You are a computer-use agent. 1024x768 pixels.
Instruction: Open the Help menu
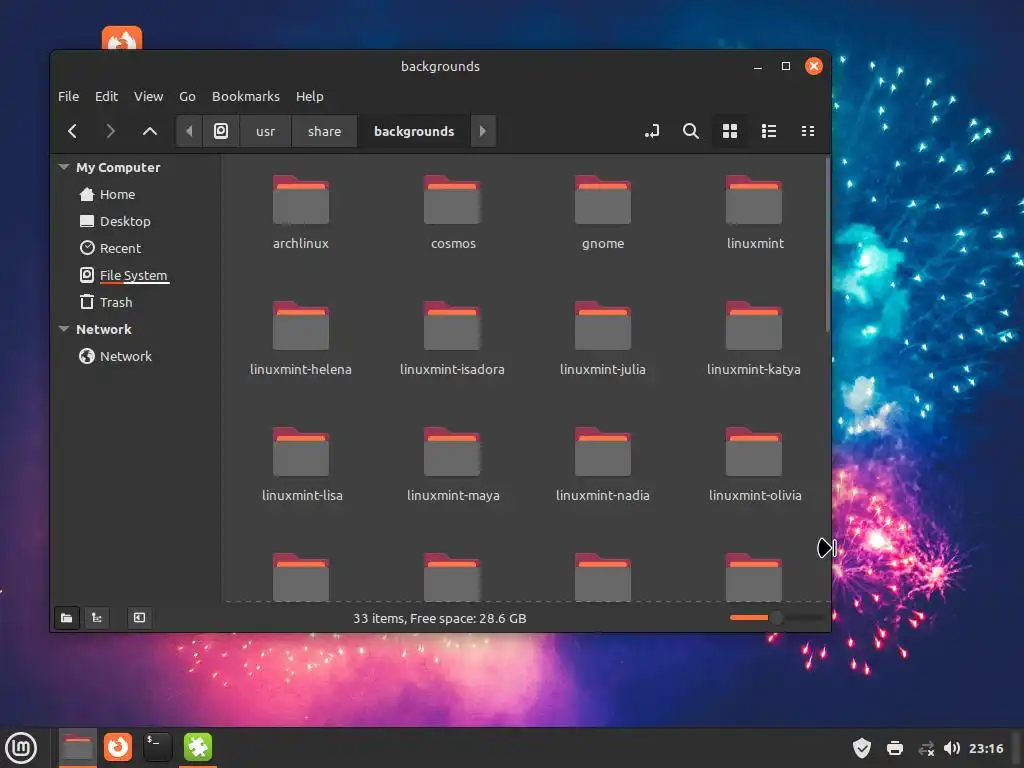[310, 96]
